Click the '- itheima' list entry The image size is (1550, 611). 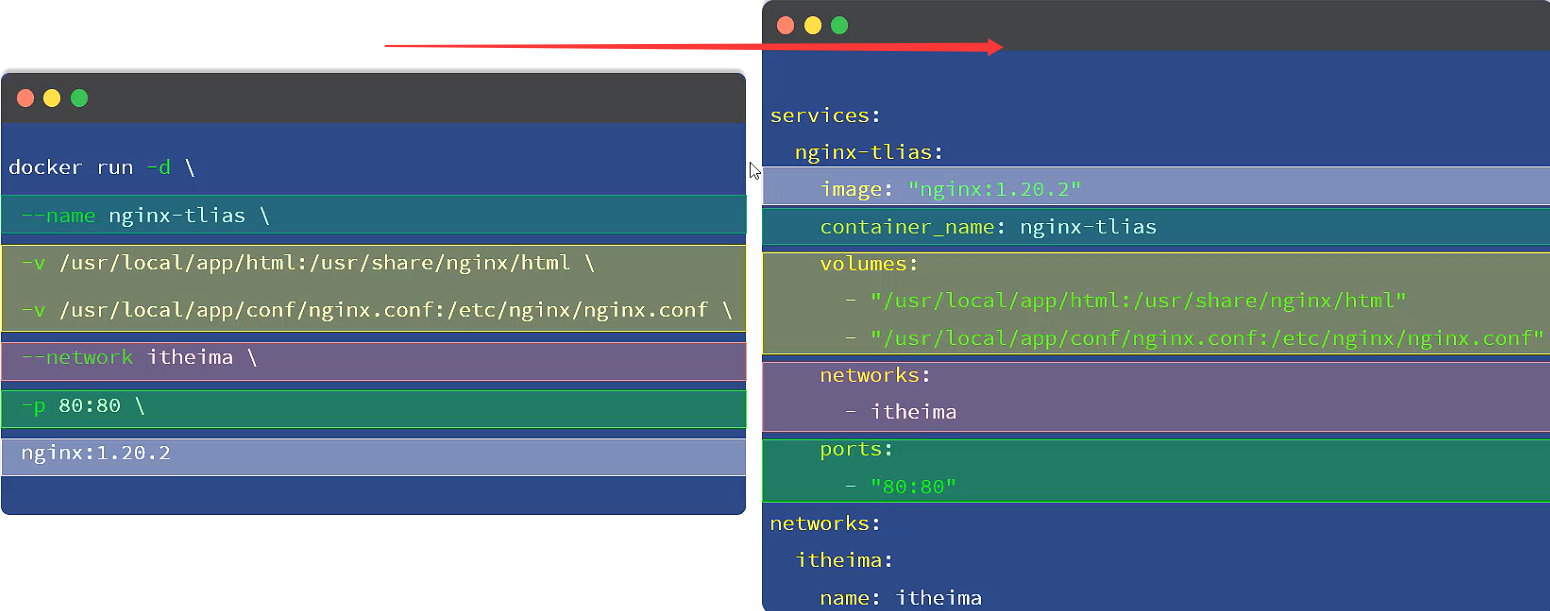[x=901, y=412]
